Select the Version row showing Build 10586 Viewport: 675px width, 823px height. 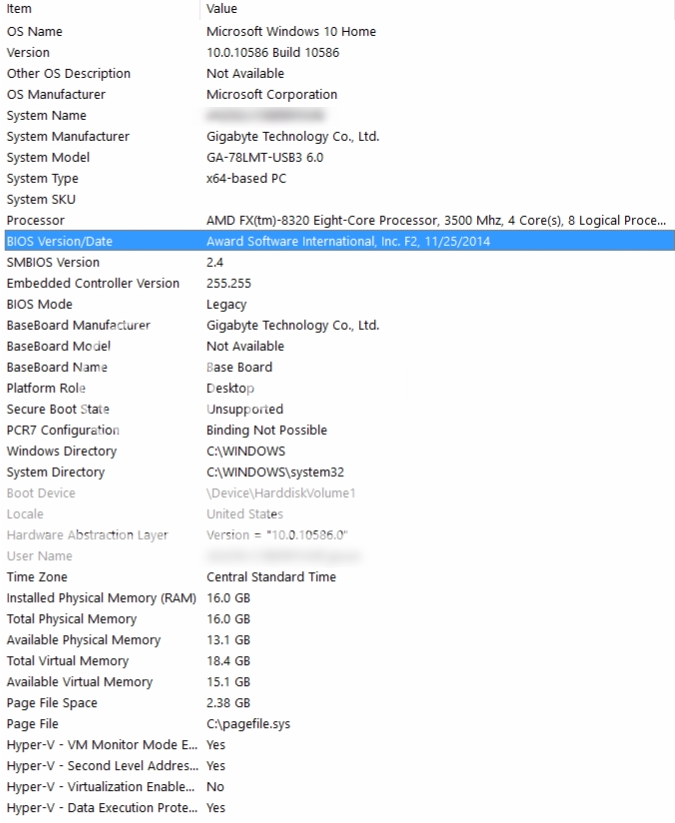[28, 52]
